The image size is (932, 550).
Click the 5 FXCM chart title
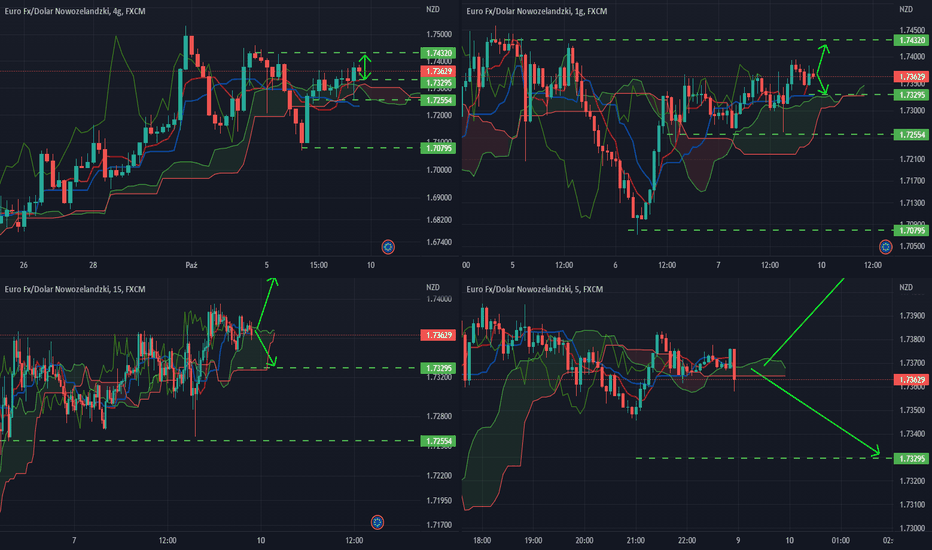pos(534,289)
